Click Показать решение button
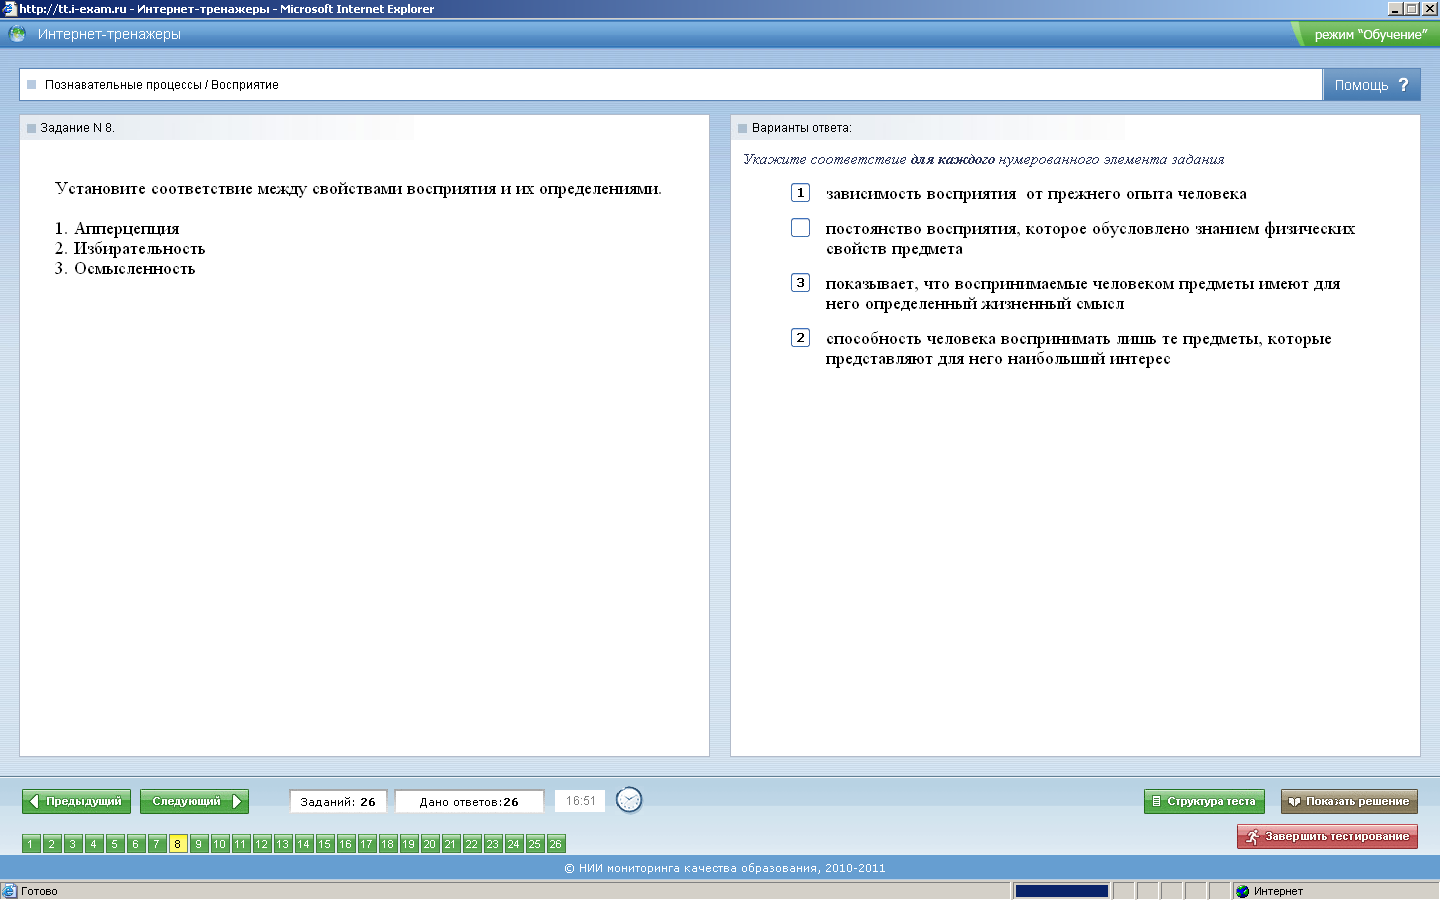1440x900 pixels. 1349,801
